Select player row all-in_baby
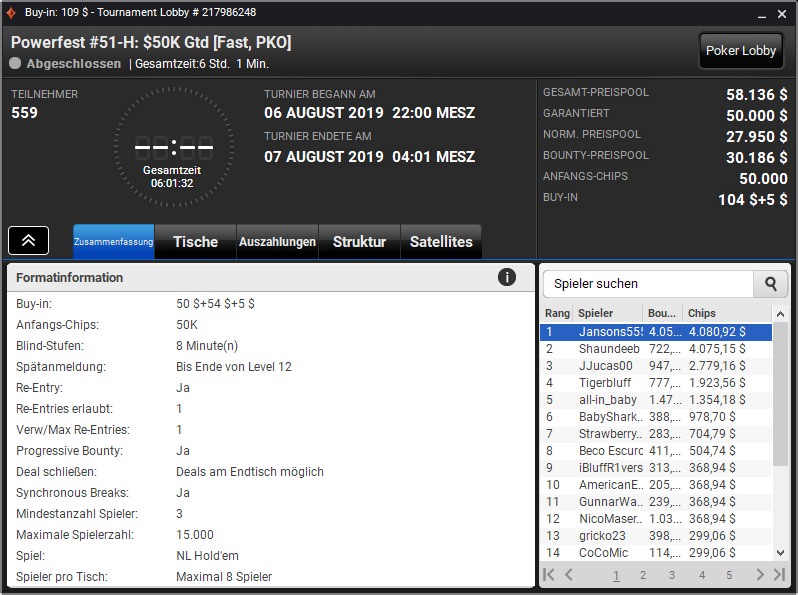 (656, 400)
